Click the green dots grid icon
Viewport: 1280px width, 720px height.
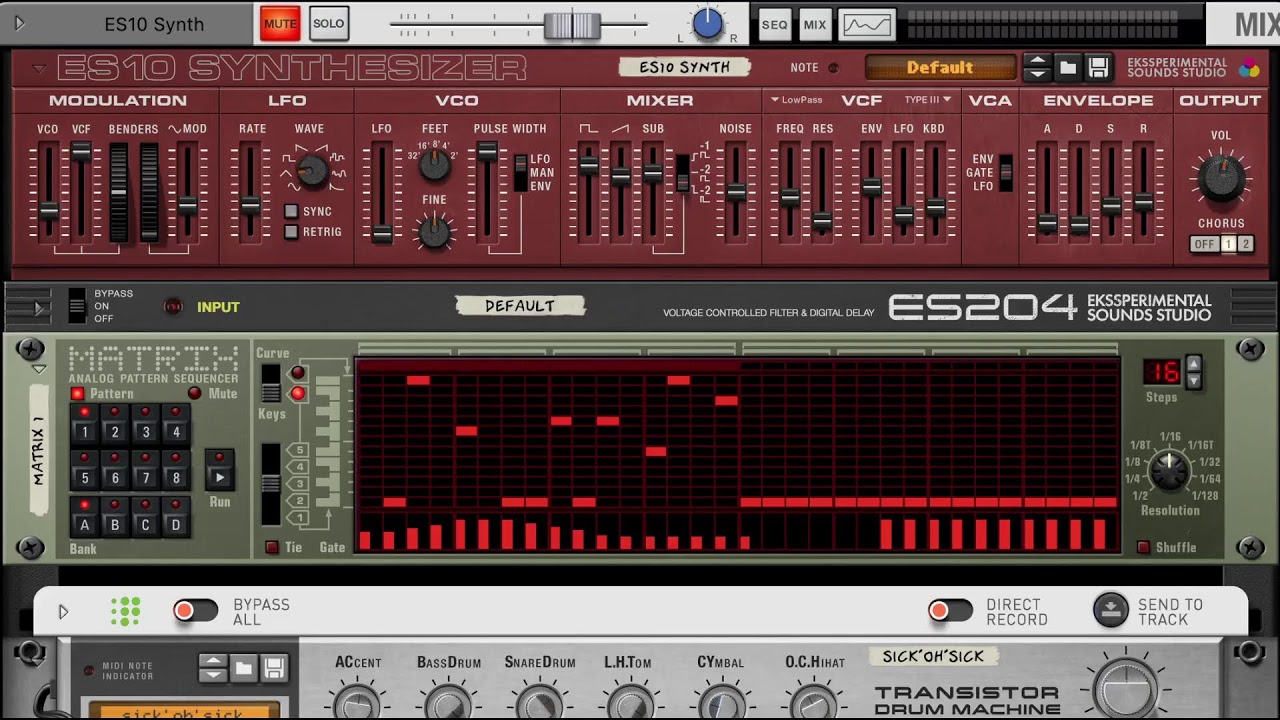(x=126, y=611)
